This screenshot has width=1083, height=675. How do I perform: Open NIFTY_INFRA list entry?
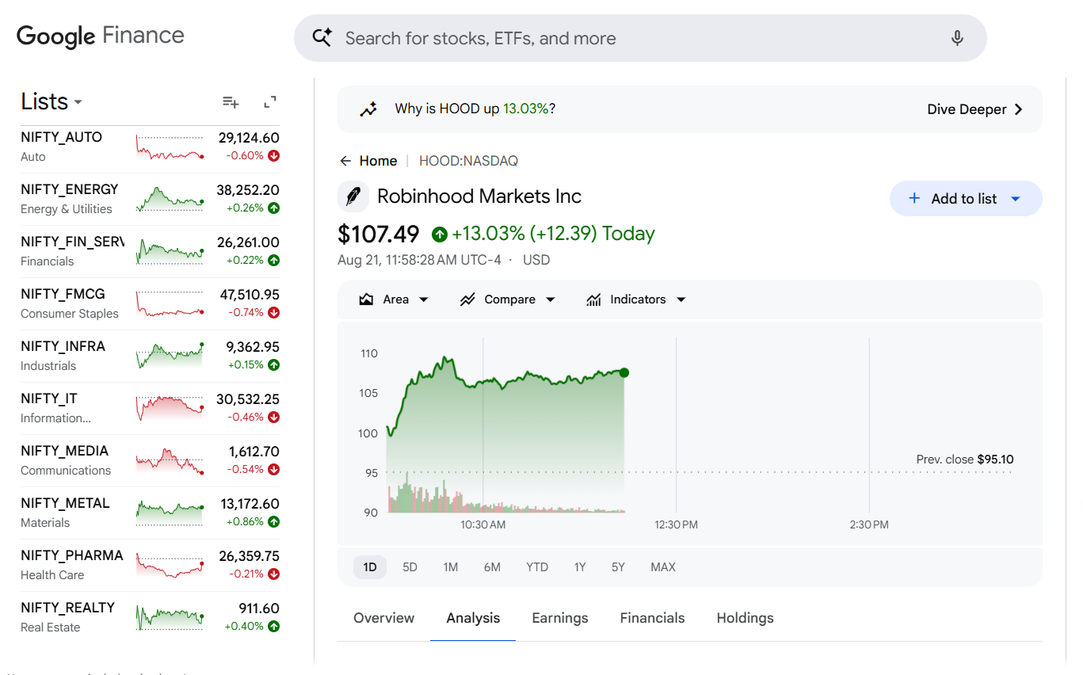[x=150, y=356]
